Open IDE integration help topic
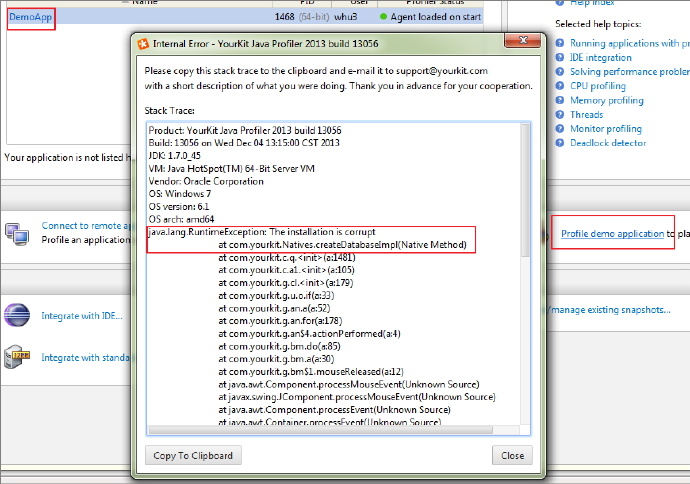This screenshot has width=690, height=484. (601, 57)
